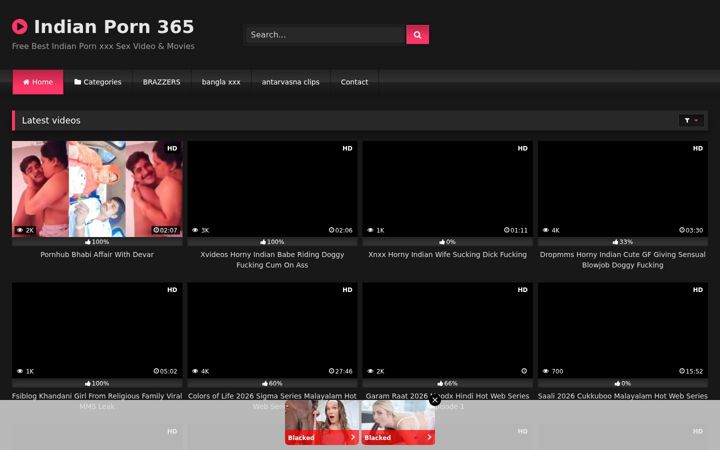Click the folder icon beside Categories
Screen dimensions: 720x450
[x=78, y=82]
